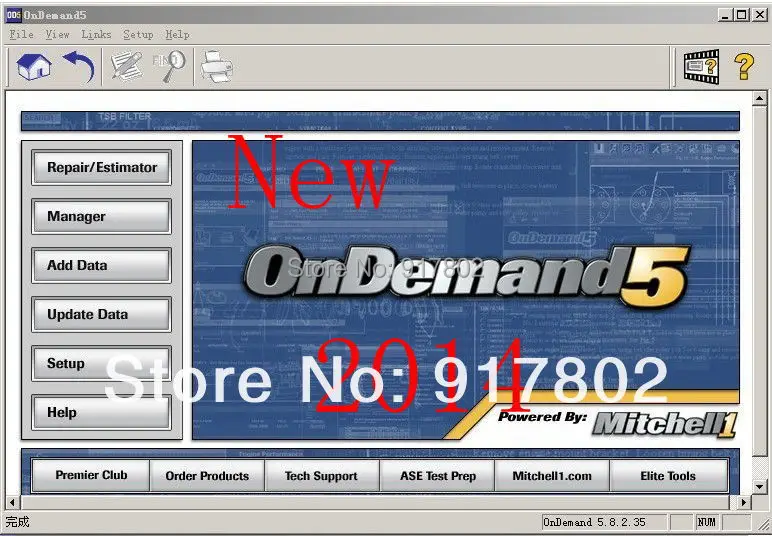
Task: Go to Home with the house icon
Action: [x=33, y=66]
